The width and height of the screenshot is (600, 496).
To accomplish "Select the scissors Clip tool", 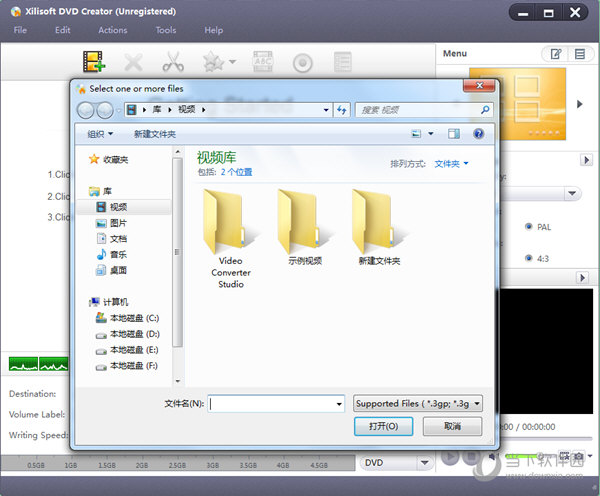I will [173, 62].
